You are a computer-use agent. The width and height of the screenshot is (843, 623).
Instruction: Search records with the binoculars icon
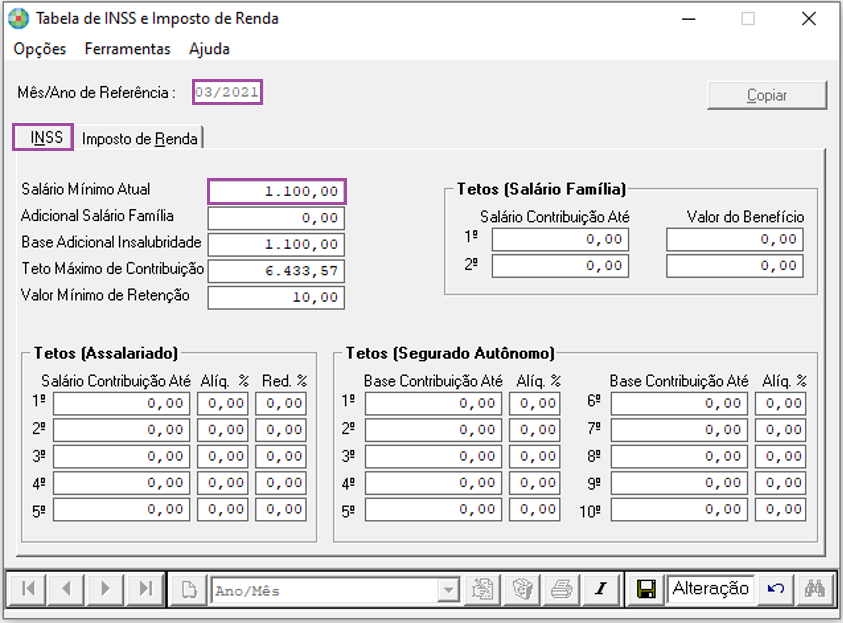click(814, 589)
